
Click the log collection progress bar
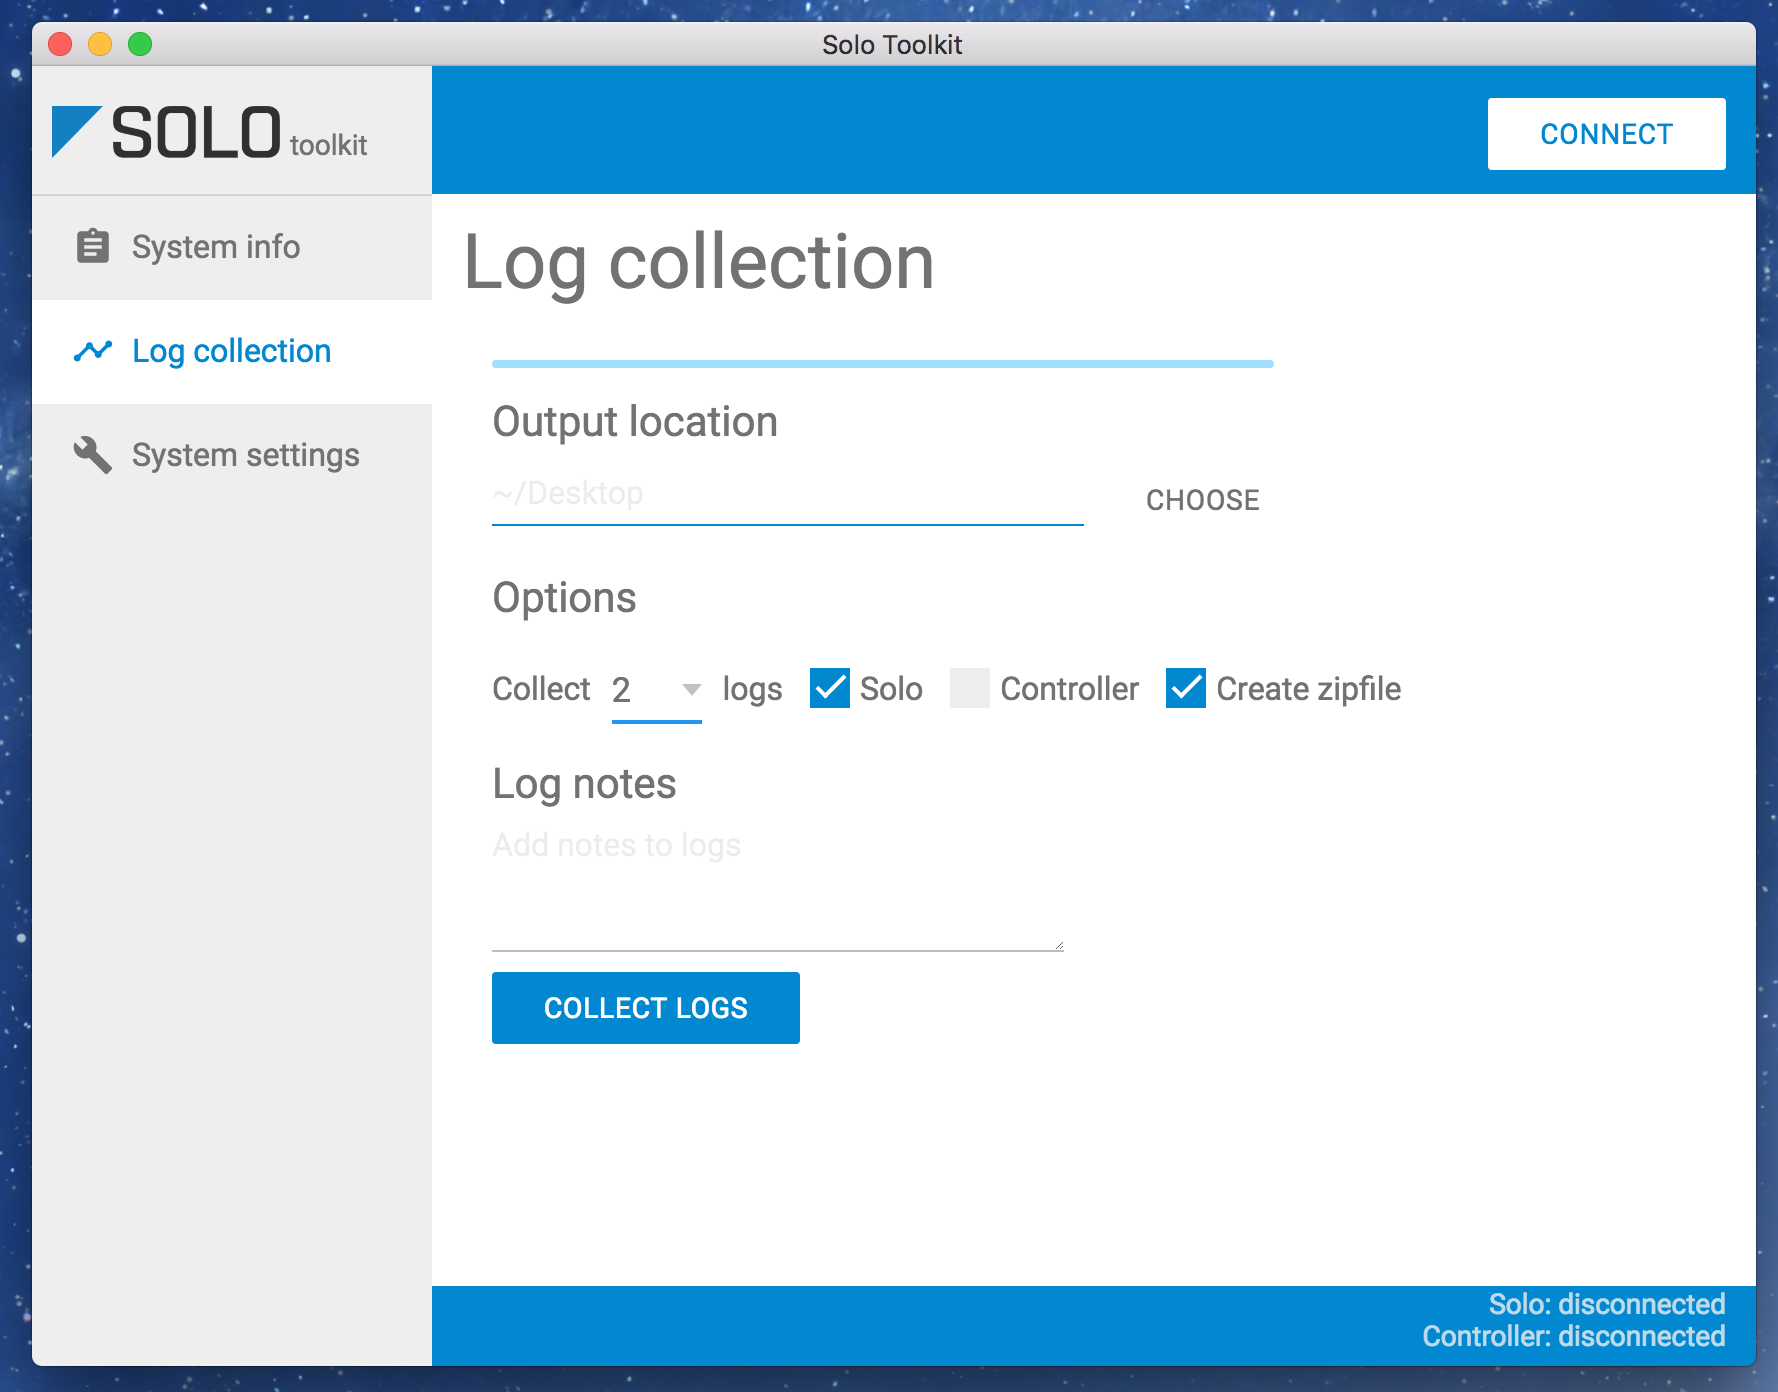[x=883, y=364]
